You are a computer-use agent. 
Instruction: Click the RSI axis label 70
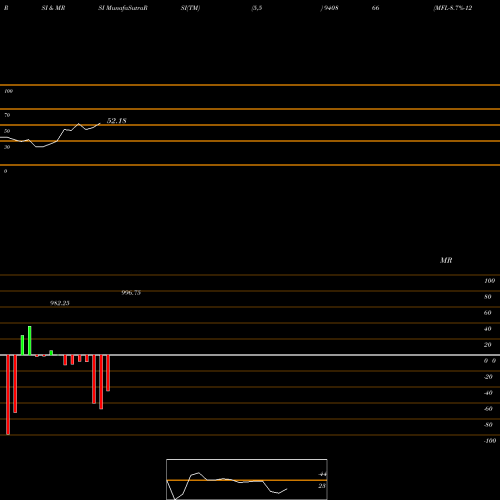pos(7,115)
